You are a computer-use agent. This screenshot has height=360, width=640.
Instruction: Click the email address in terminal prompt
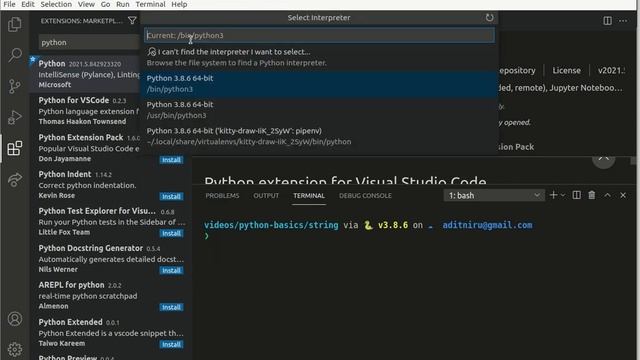click(487, 225)
